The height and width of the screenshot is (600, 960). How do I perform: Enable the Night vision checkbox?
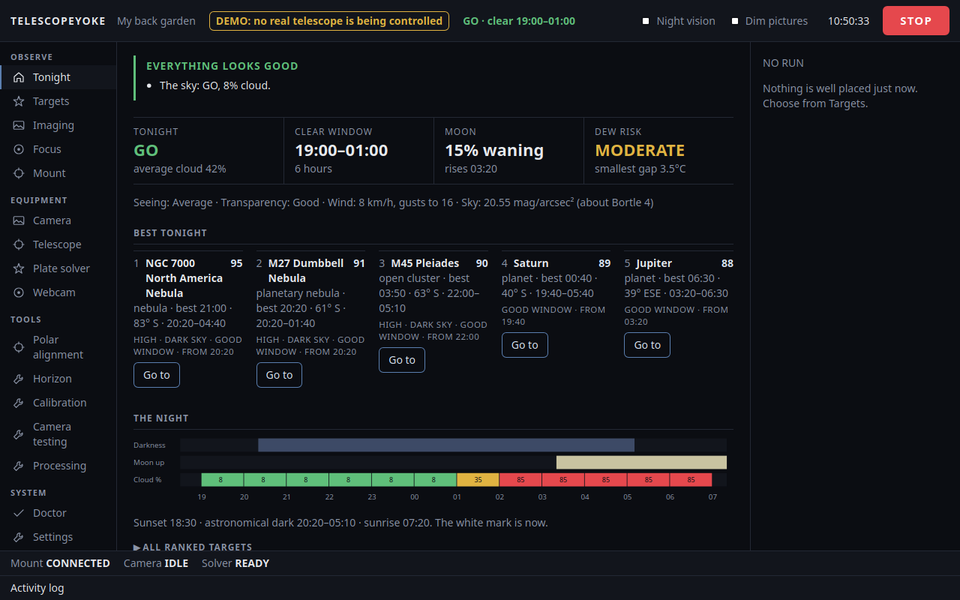[645, 21]
